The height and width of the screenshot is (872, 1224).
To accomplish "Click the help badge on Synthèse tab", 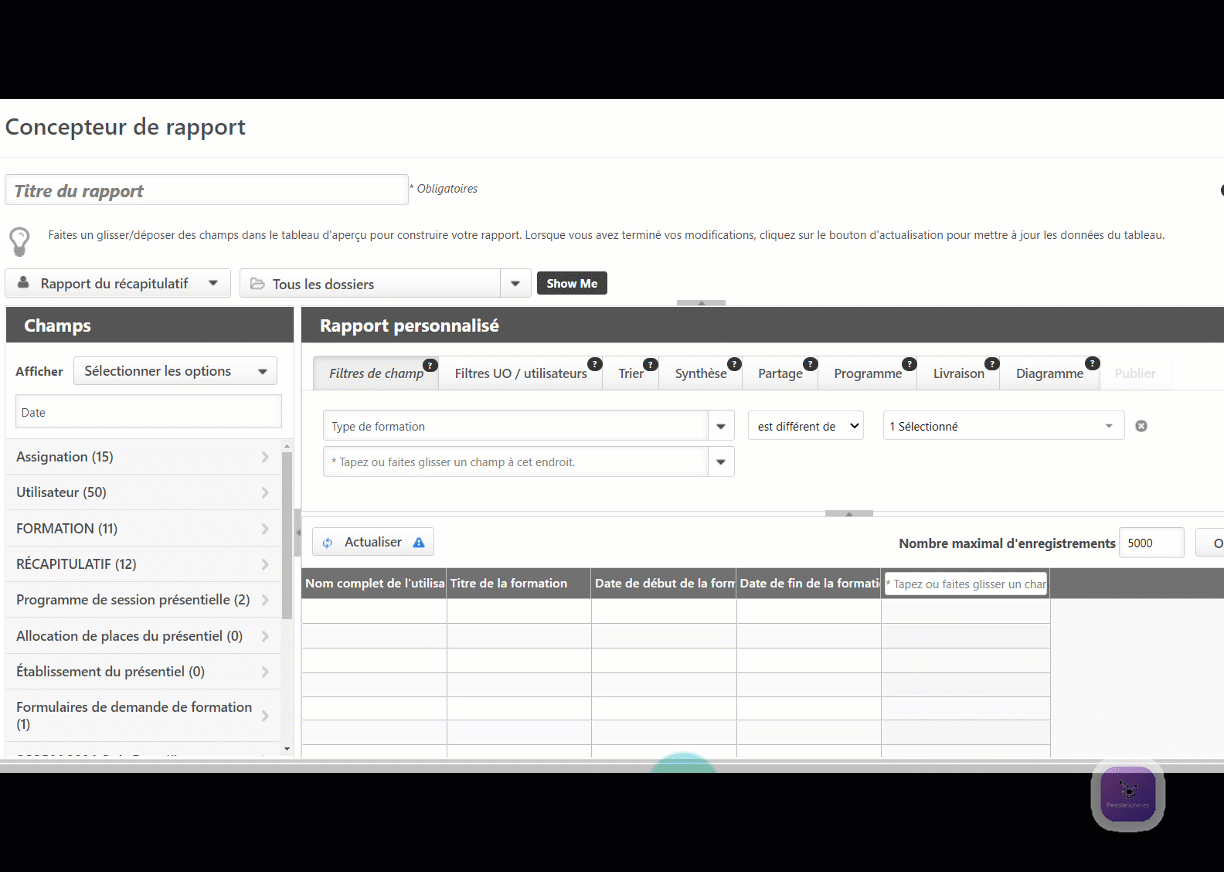I will coord(734,365).
